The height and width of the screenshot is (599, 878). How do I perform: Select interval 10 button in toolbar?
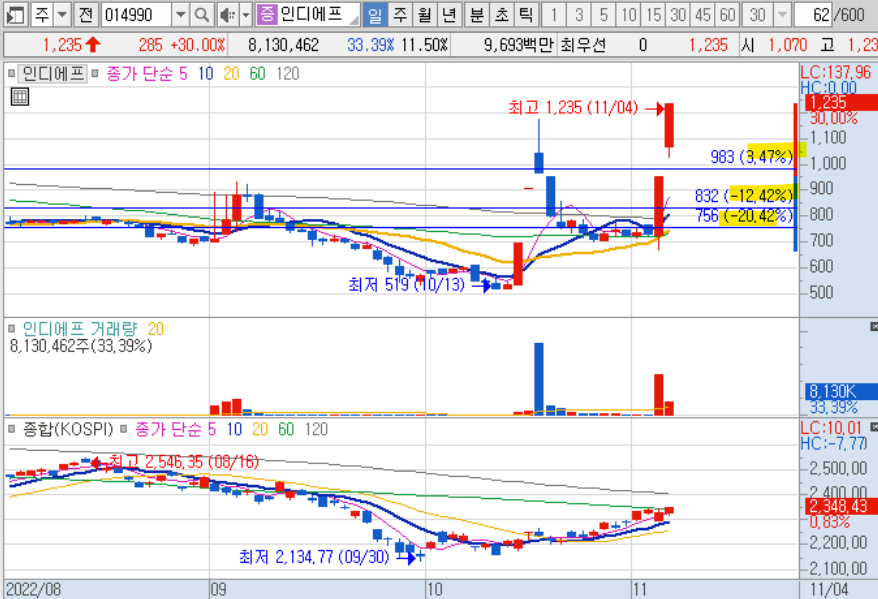click(628, 15)
